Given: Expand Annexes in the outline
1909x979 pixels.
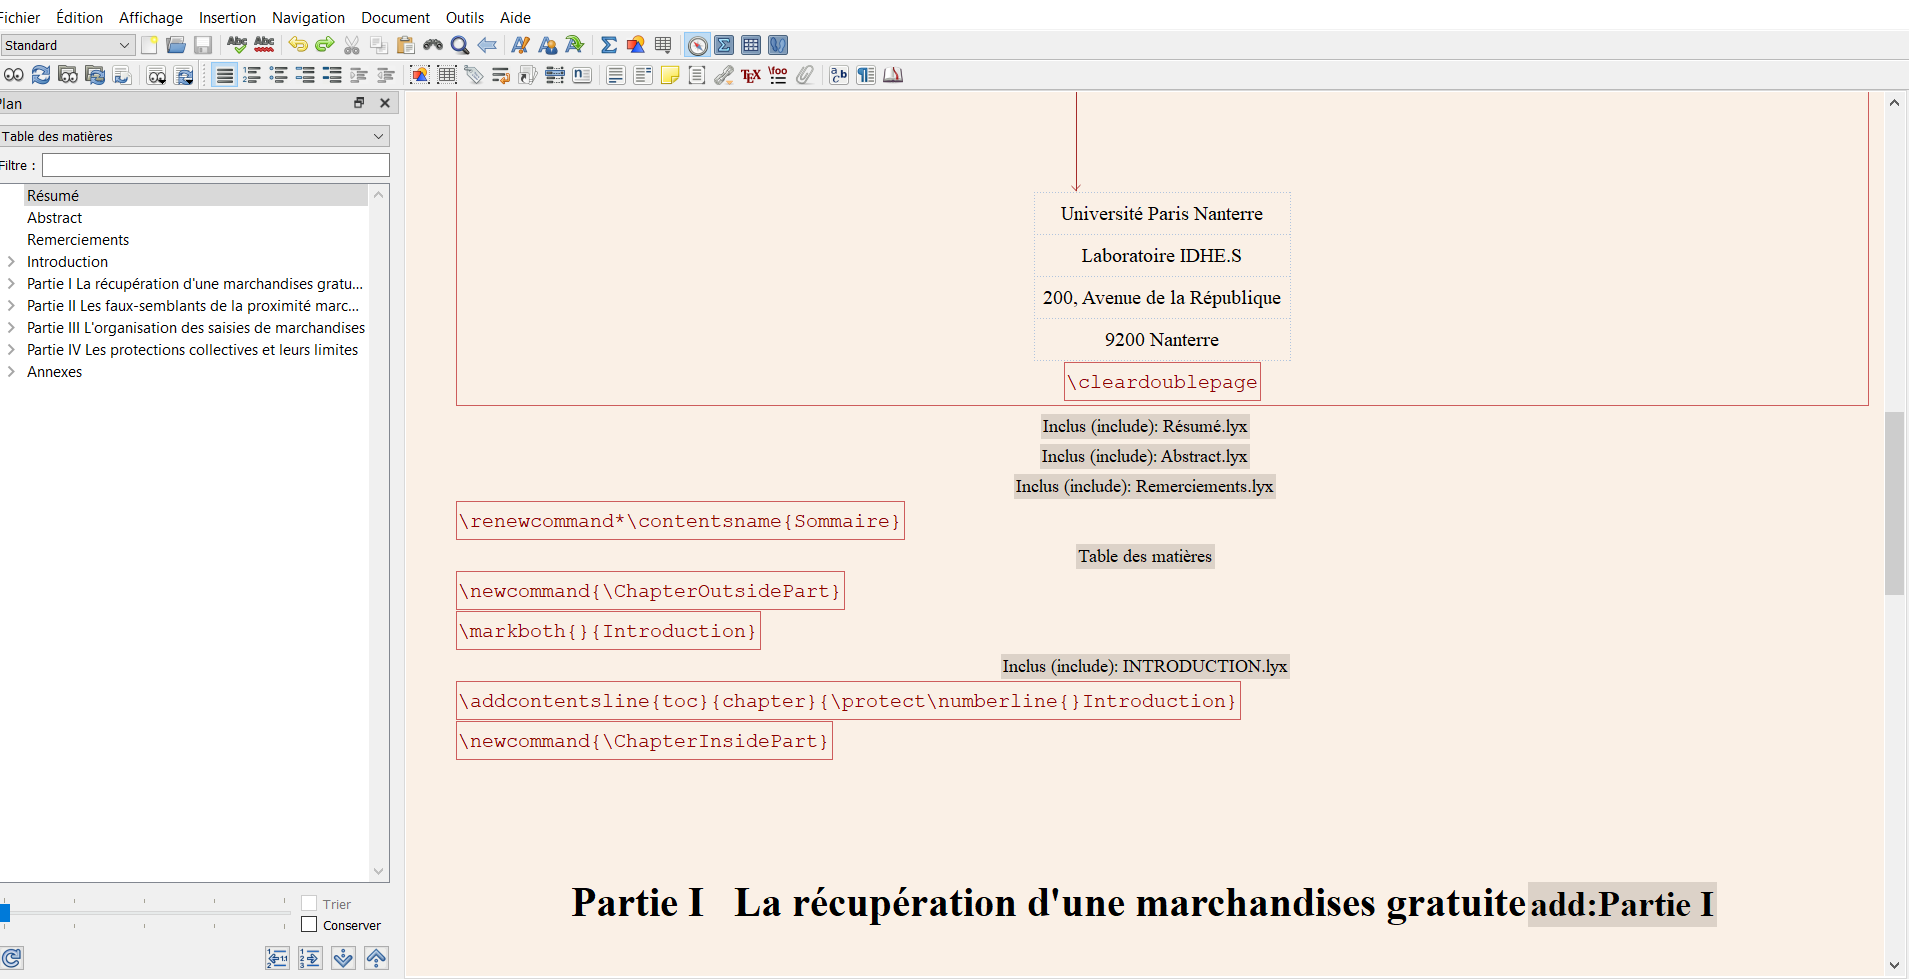Looking at the screenshot, I should (11, 372).
